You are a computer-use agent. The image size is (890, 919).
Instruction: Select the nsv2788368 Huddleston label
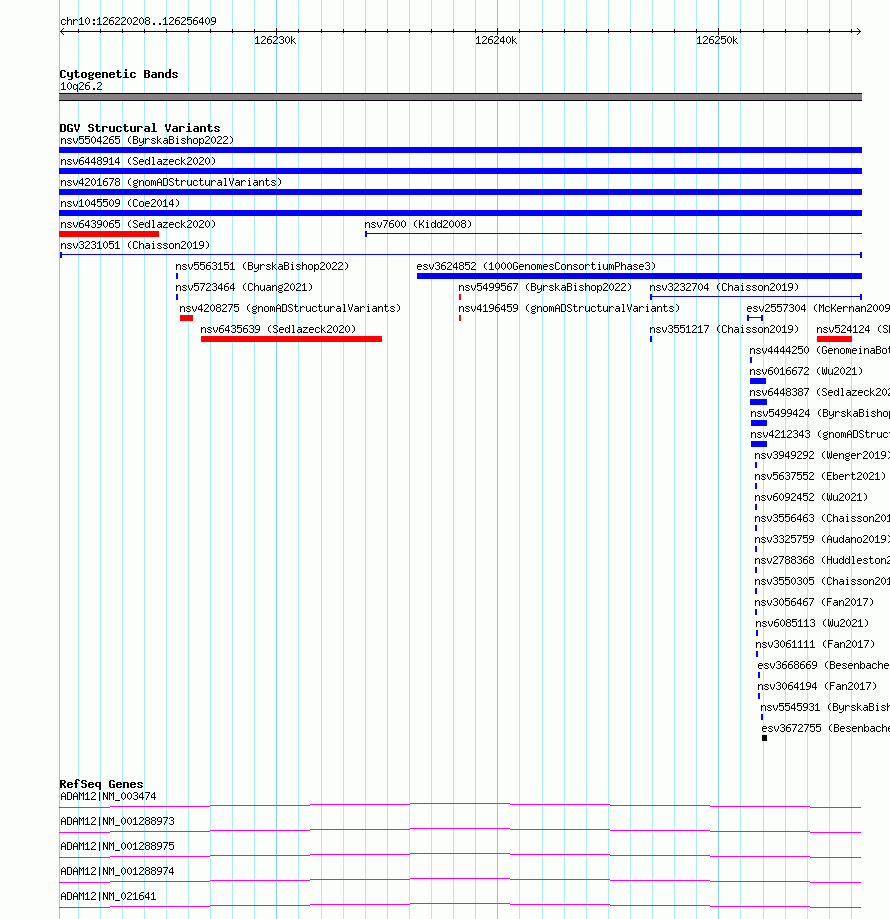tap(822, 561)
